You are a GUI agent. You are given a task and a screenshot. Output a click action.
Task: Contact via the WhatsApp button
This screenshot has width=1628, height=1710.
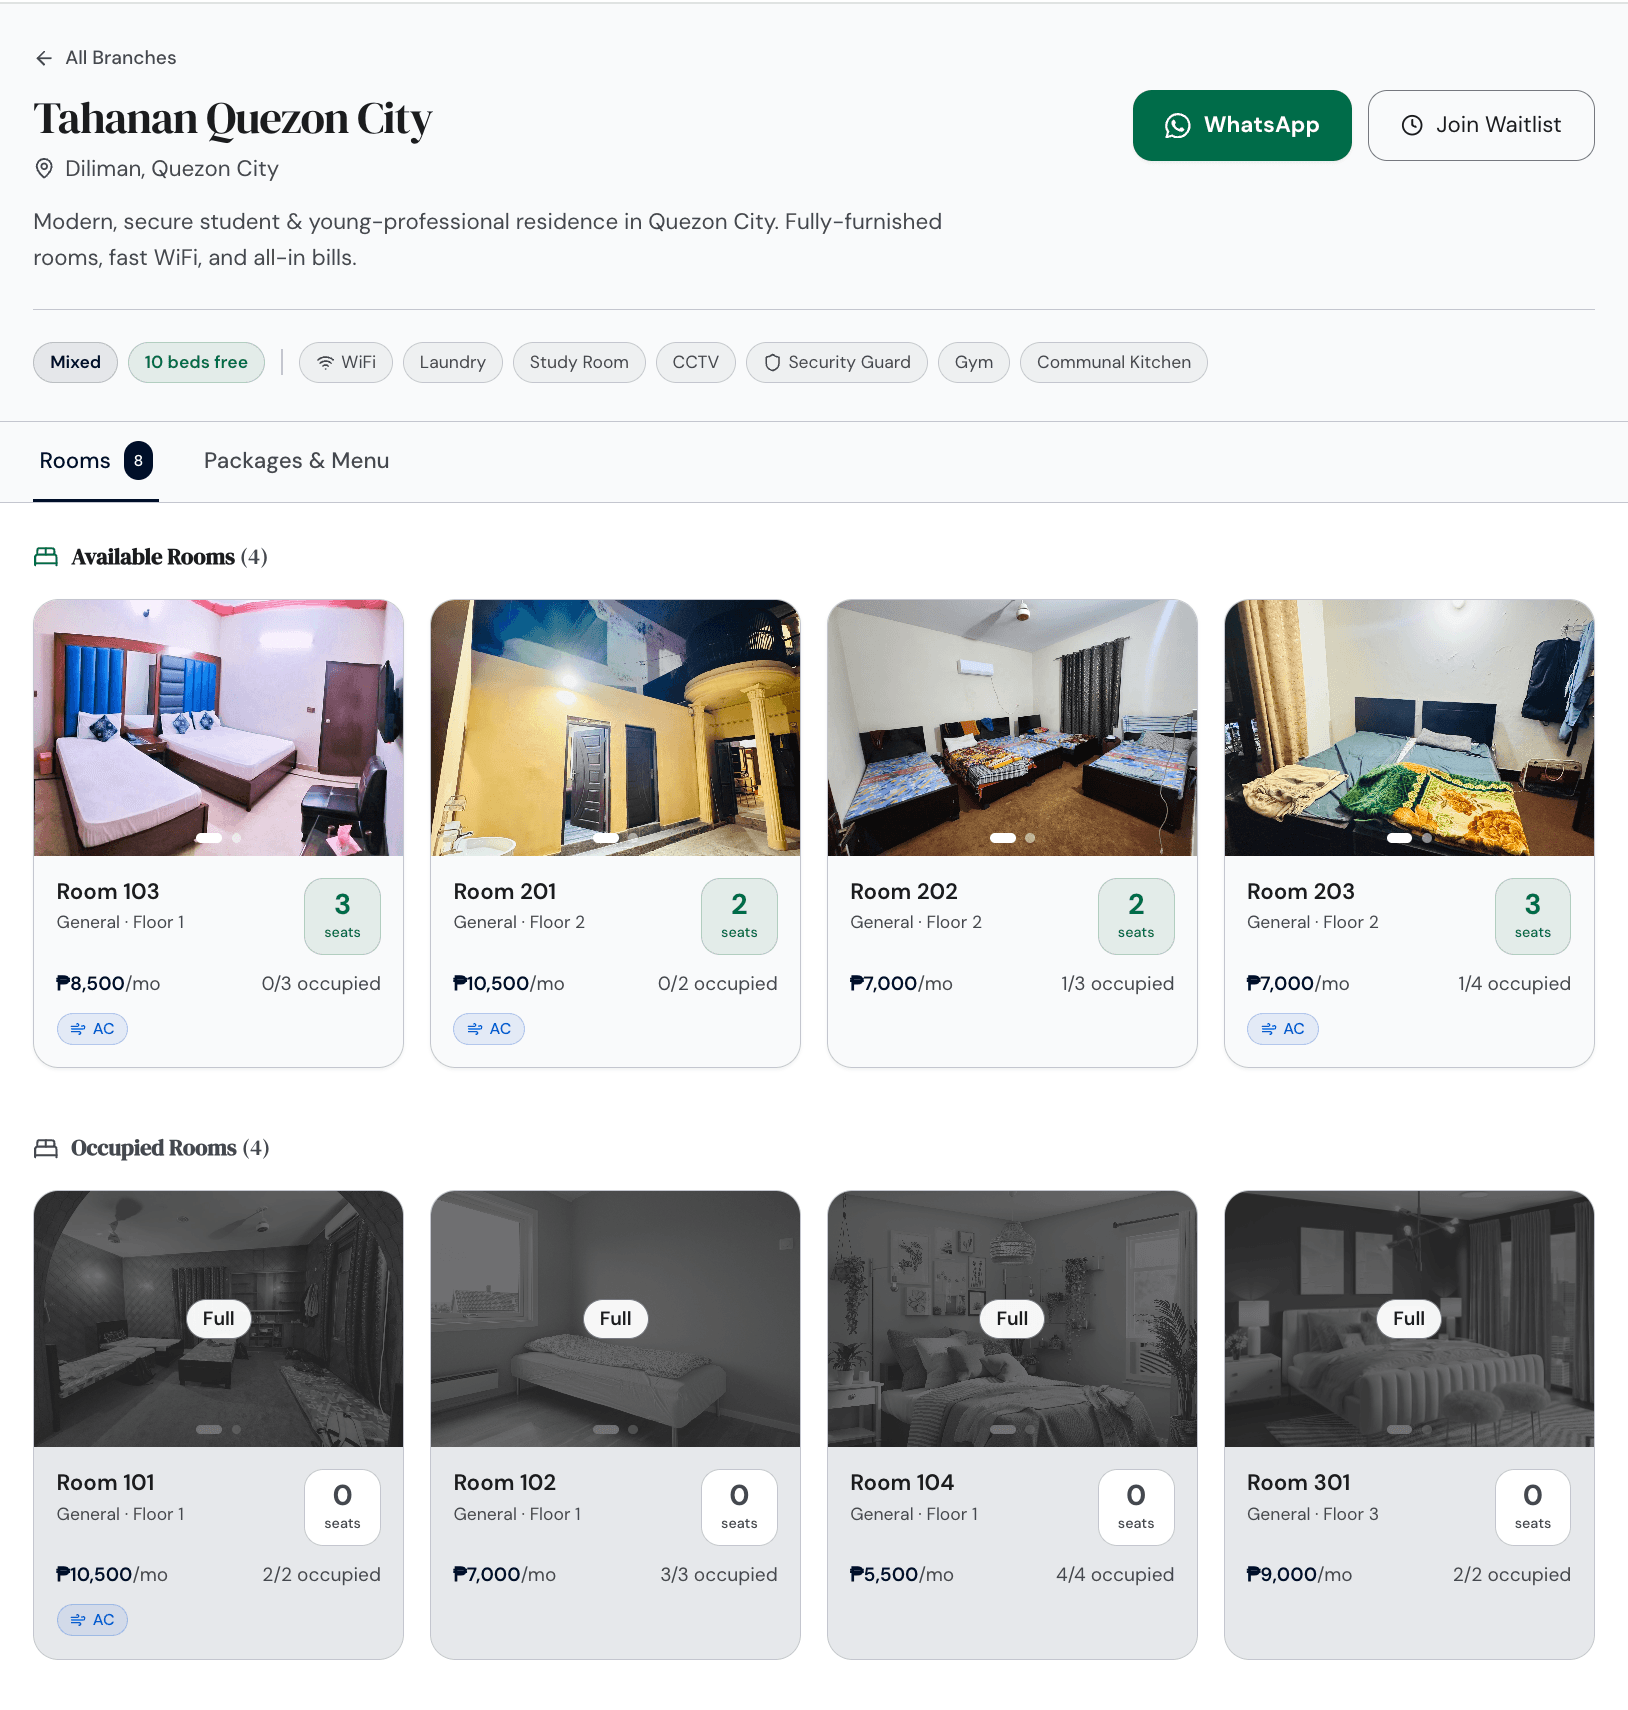(1241, 125)
